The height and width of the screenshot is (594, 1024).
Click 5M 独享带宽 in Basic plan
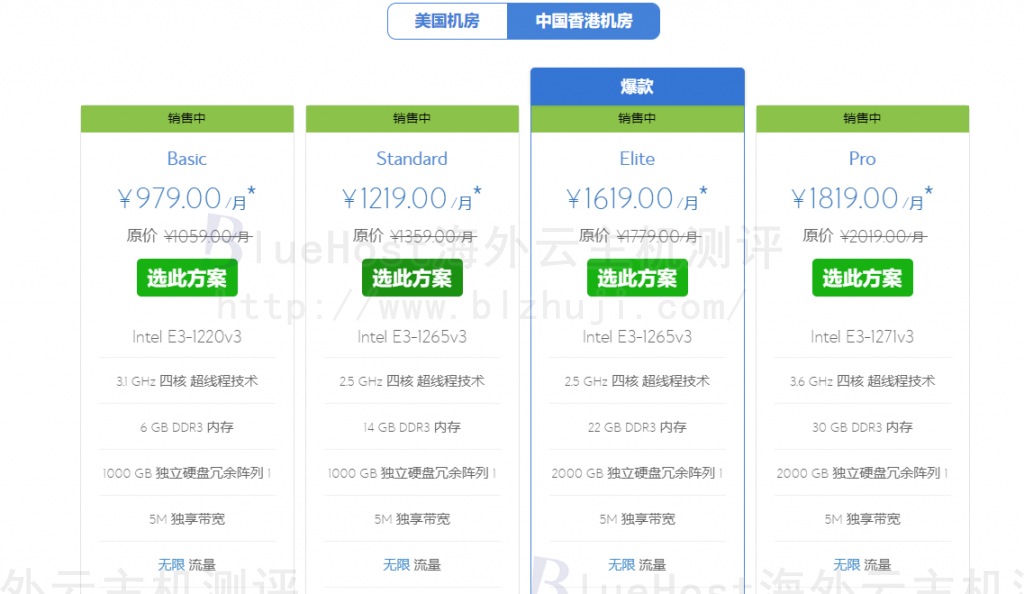[x=187, y=520]
